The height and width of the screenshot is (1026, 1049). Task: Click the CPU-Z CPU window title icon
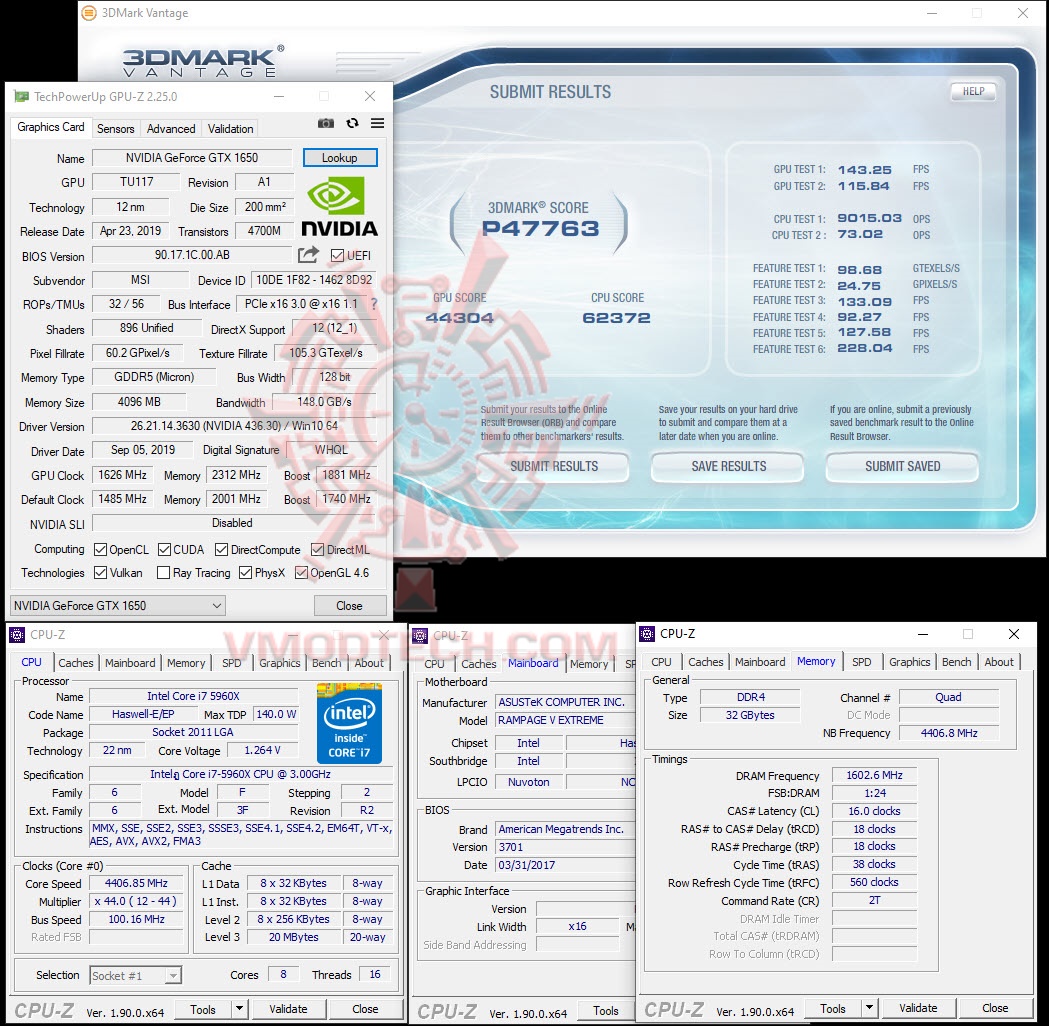point(17,635)
